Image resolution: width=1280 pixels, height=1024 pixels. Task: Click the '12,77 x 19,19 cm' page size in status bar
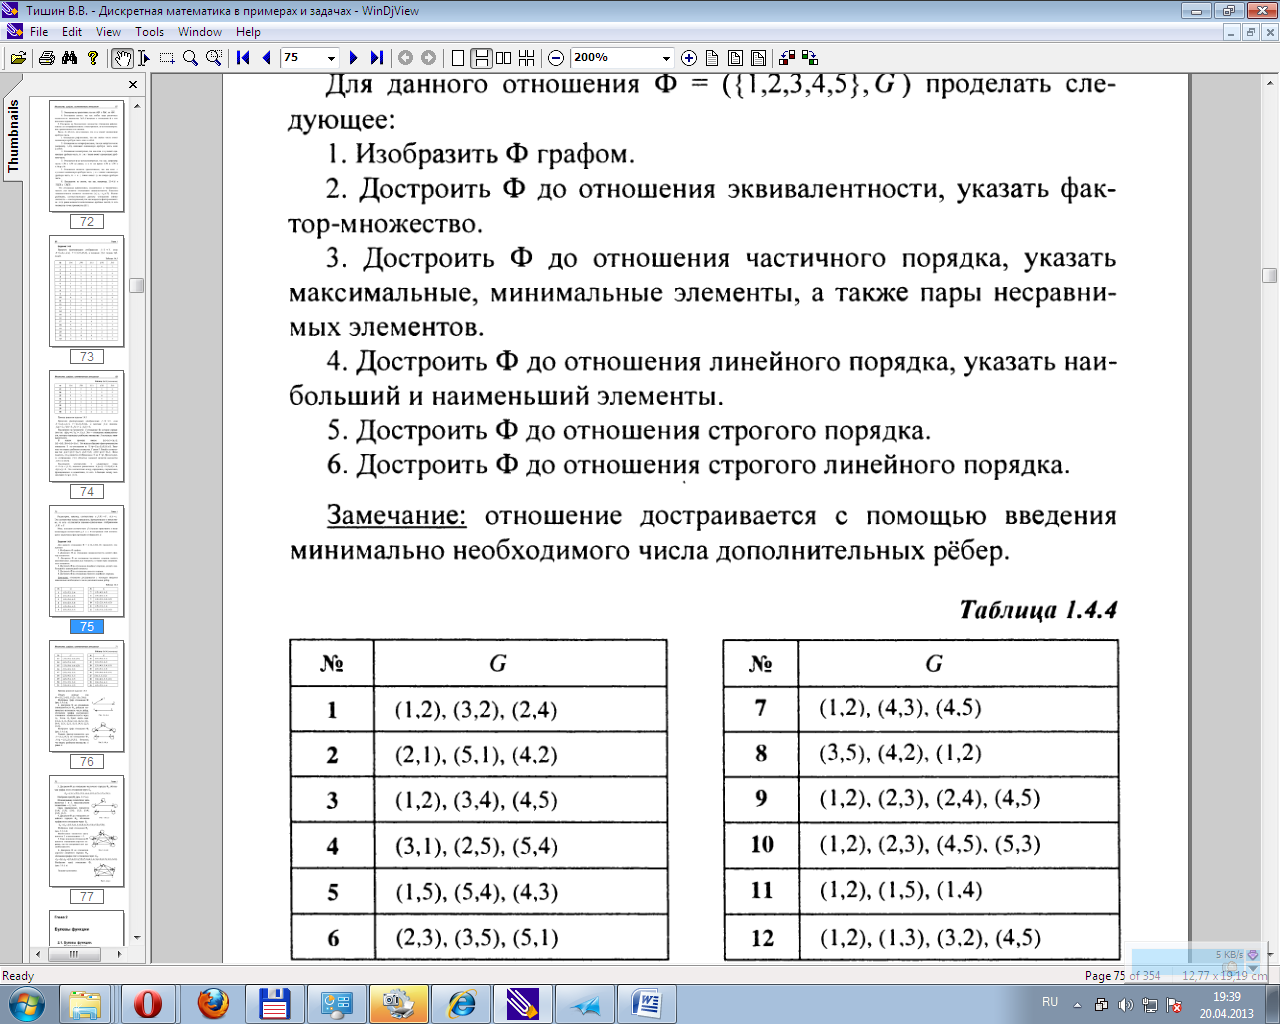pos(1224,975)
